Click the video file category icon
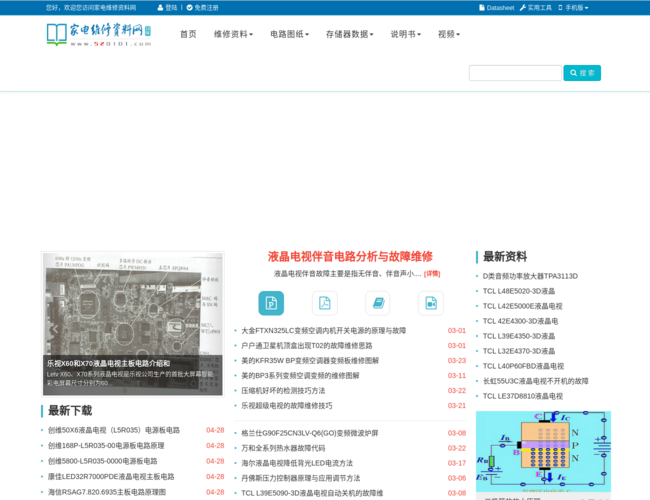The width and height of the screenshot is (650, 500). [x=430, y=303]
